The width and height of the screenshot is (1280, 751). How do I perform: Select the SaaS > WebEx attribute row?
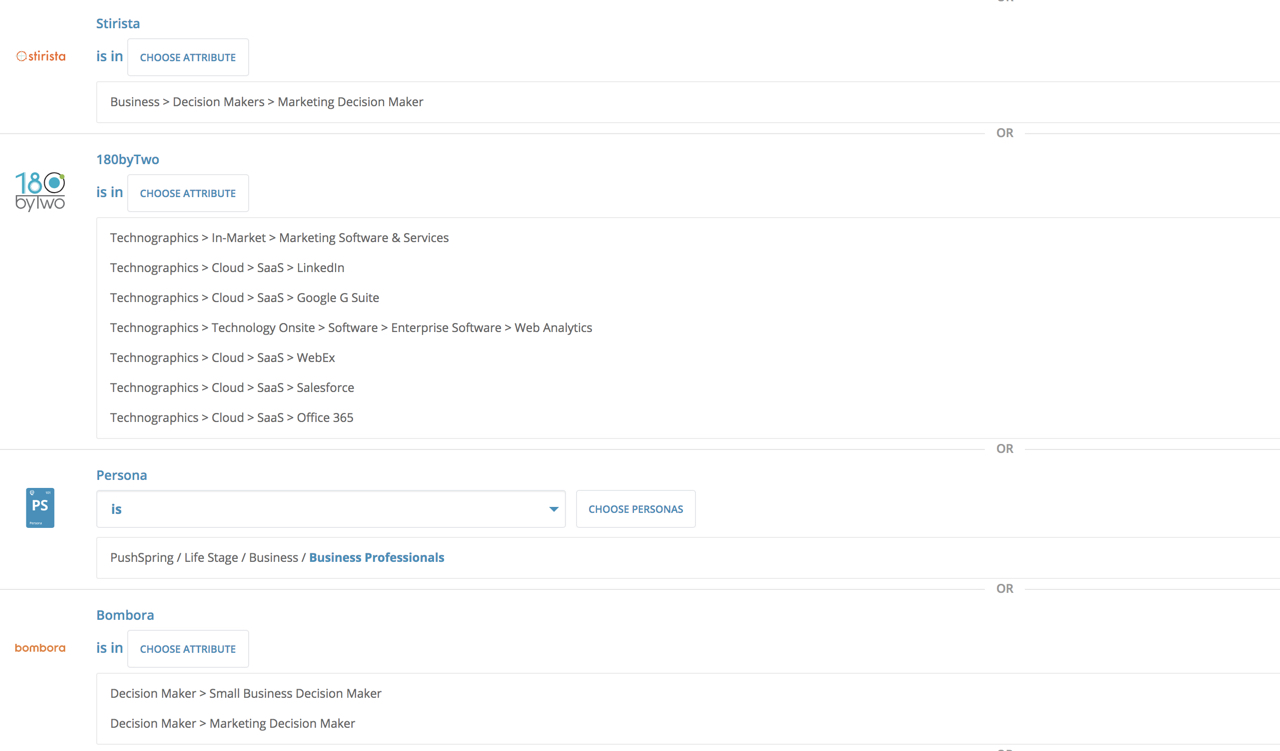(223, 358)
